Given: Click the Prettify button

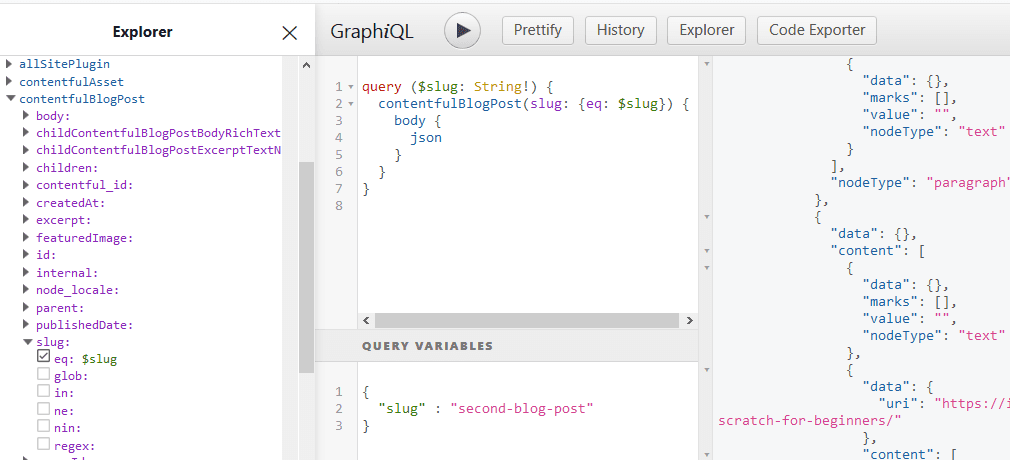Looking at the screenshot, I should click(538, 30).
